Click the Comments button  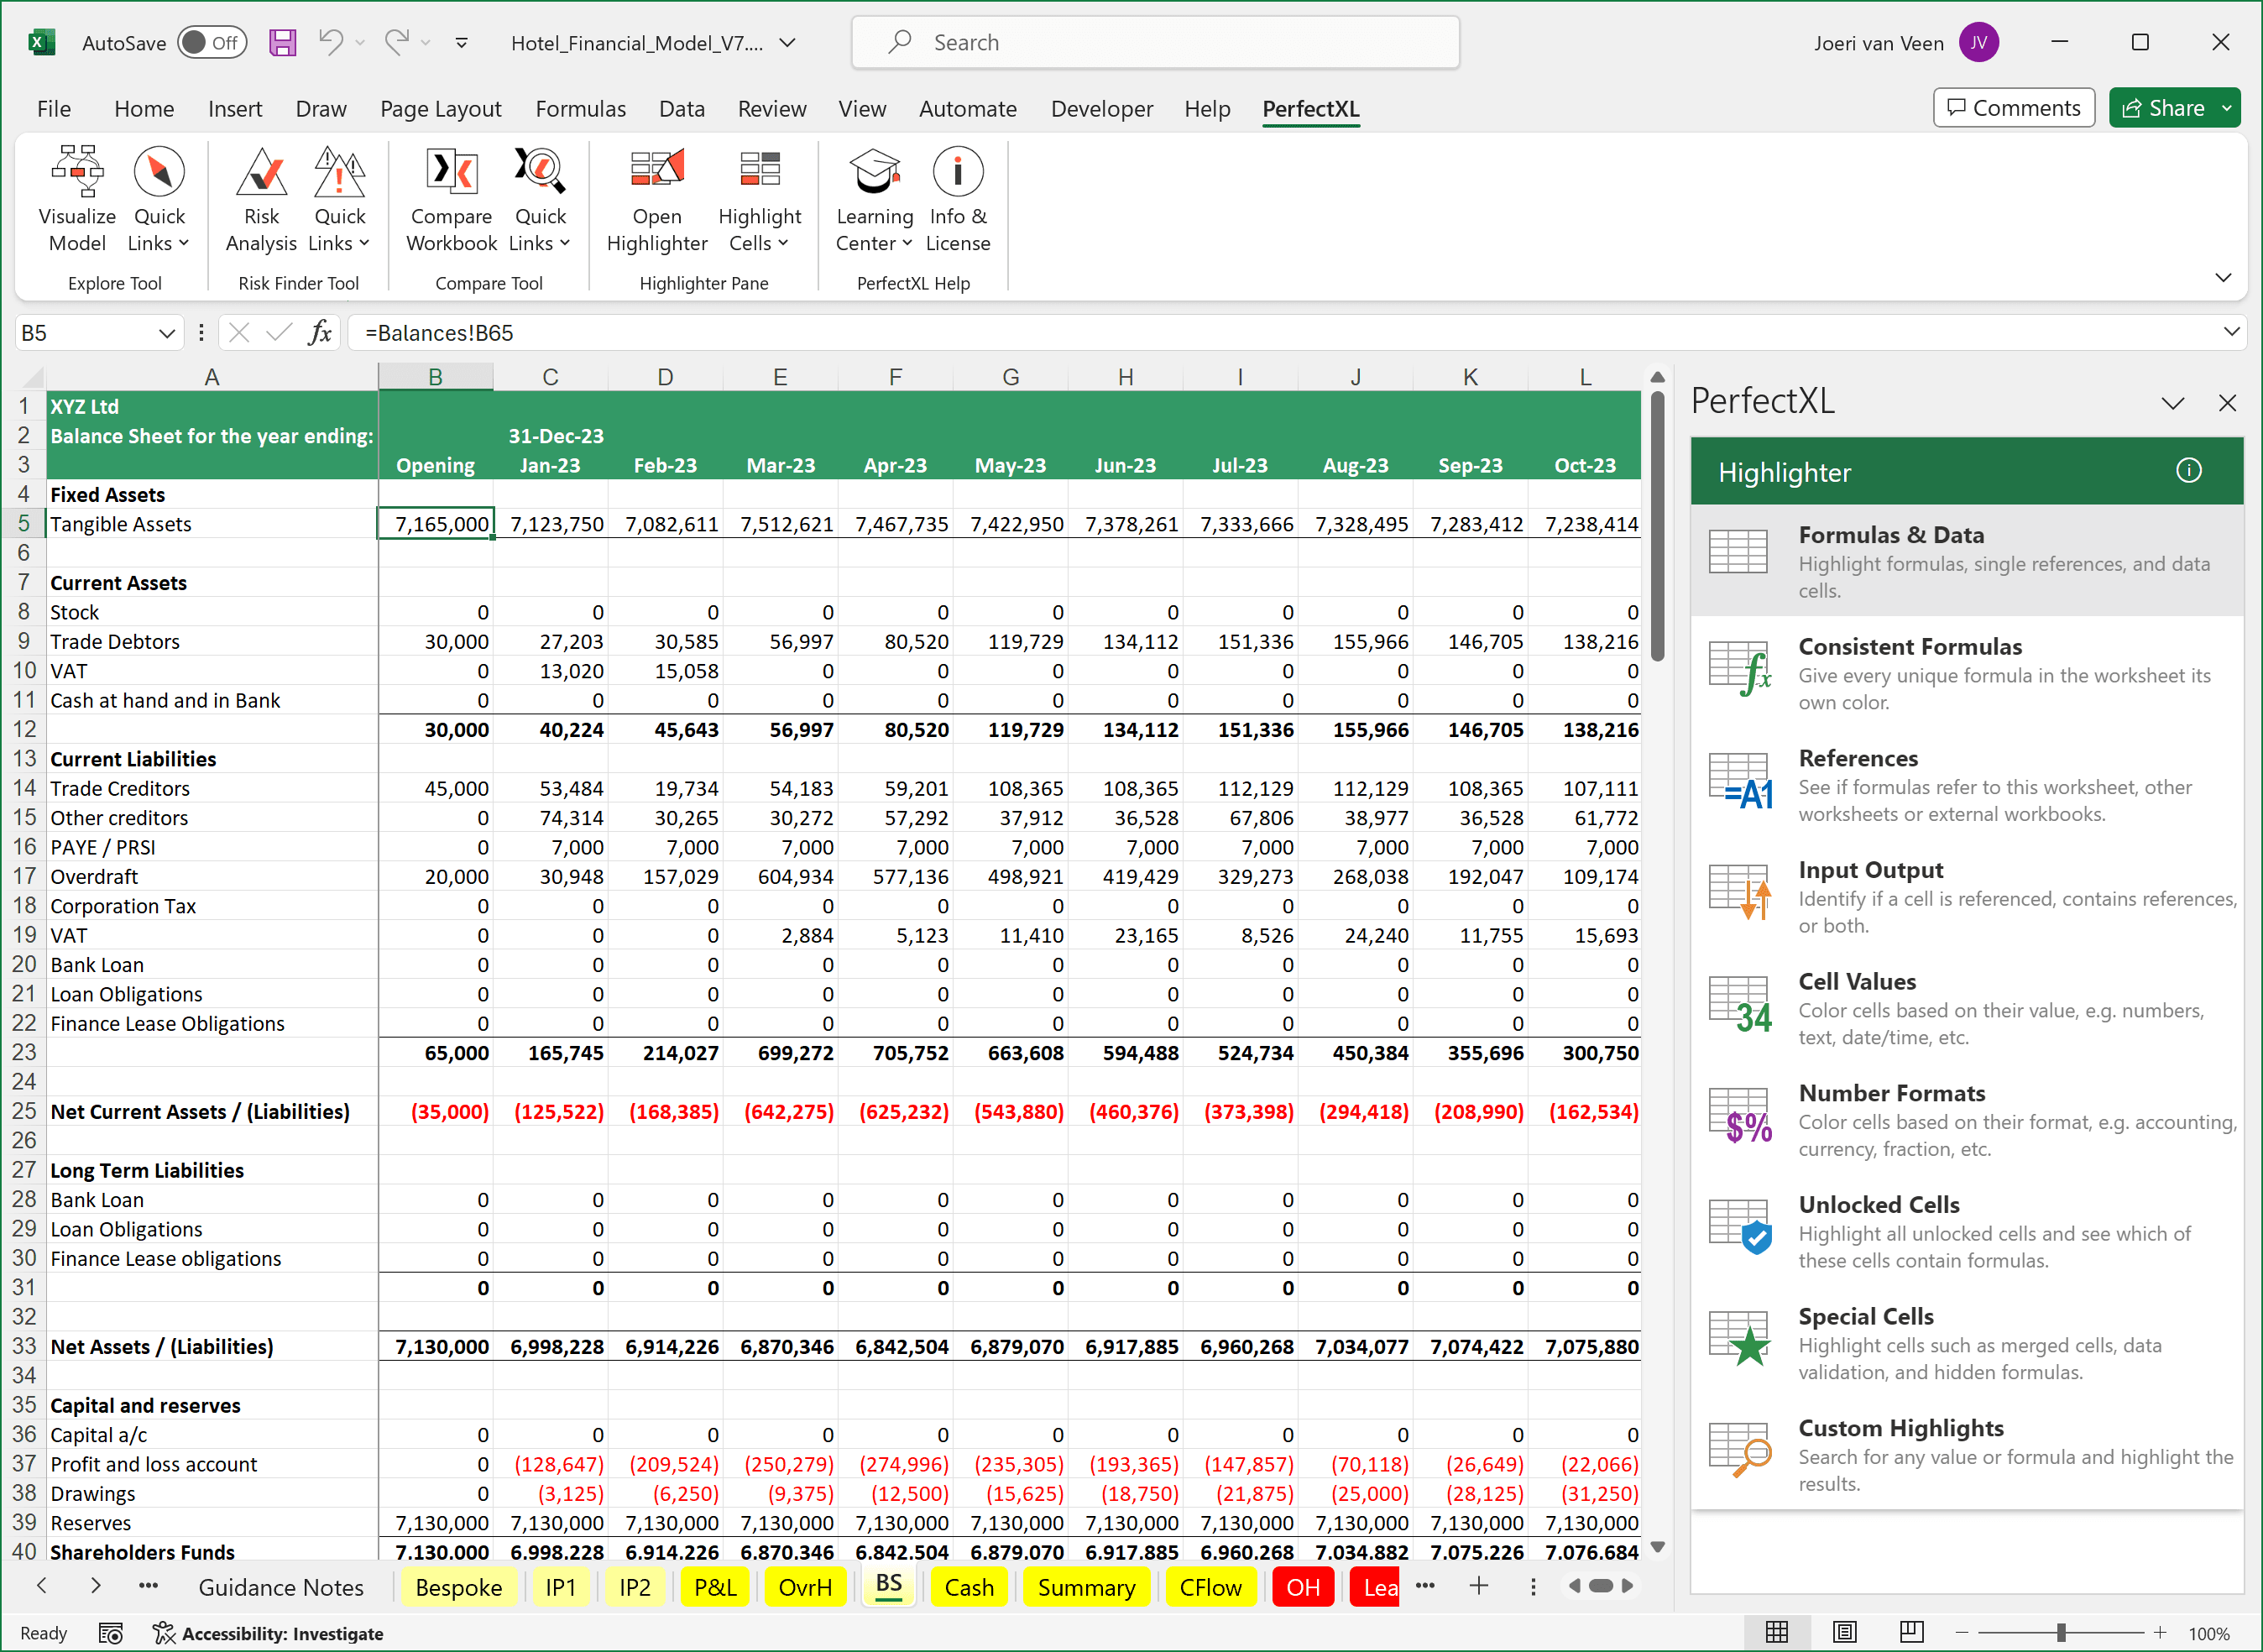(2013, 108)
